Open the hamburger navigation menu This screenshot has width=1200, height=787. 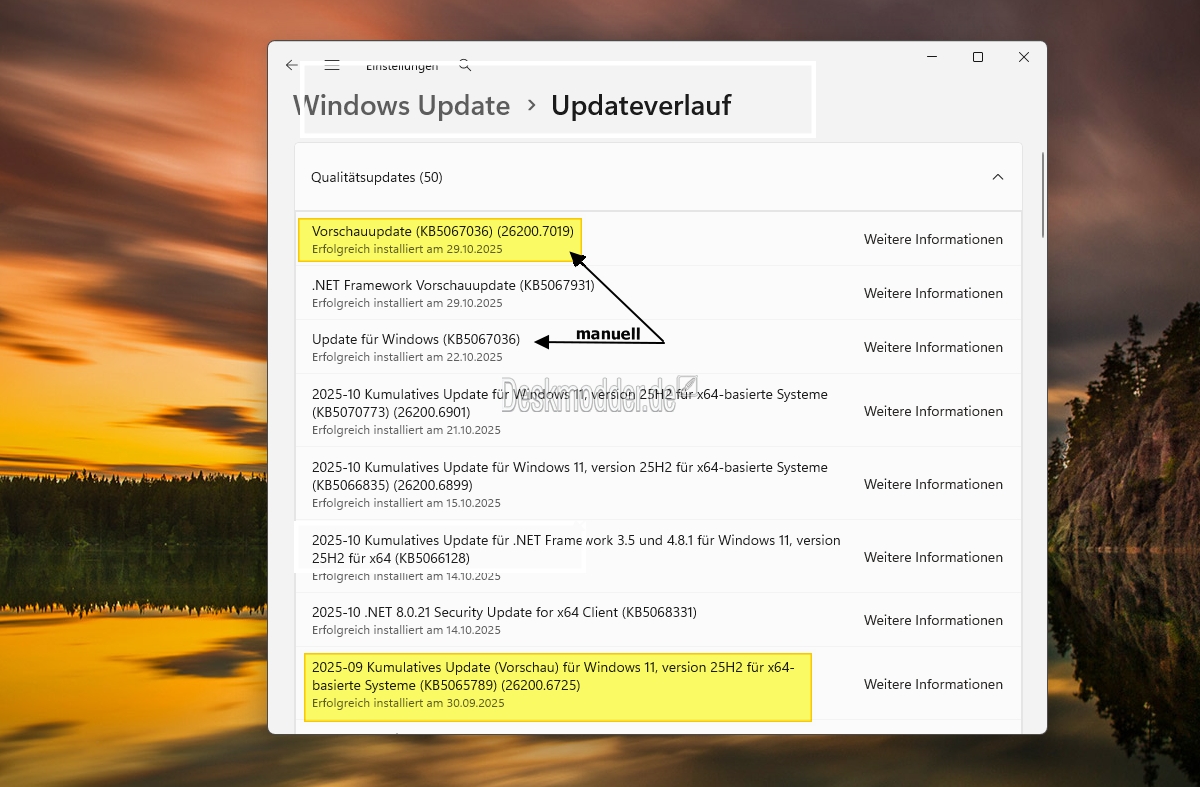332,65
